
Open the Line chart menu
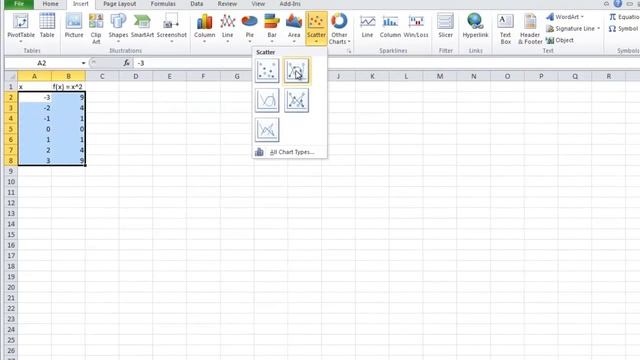pos(227,28)
